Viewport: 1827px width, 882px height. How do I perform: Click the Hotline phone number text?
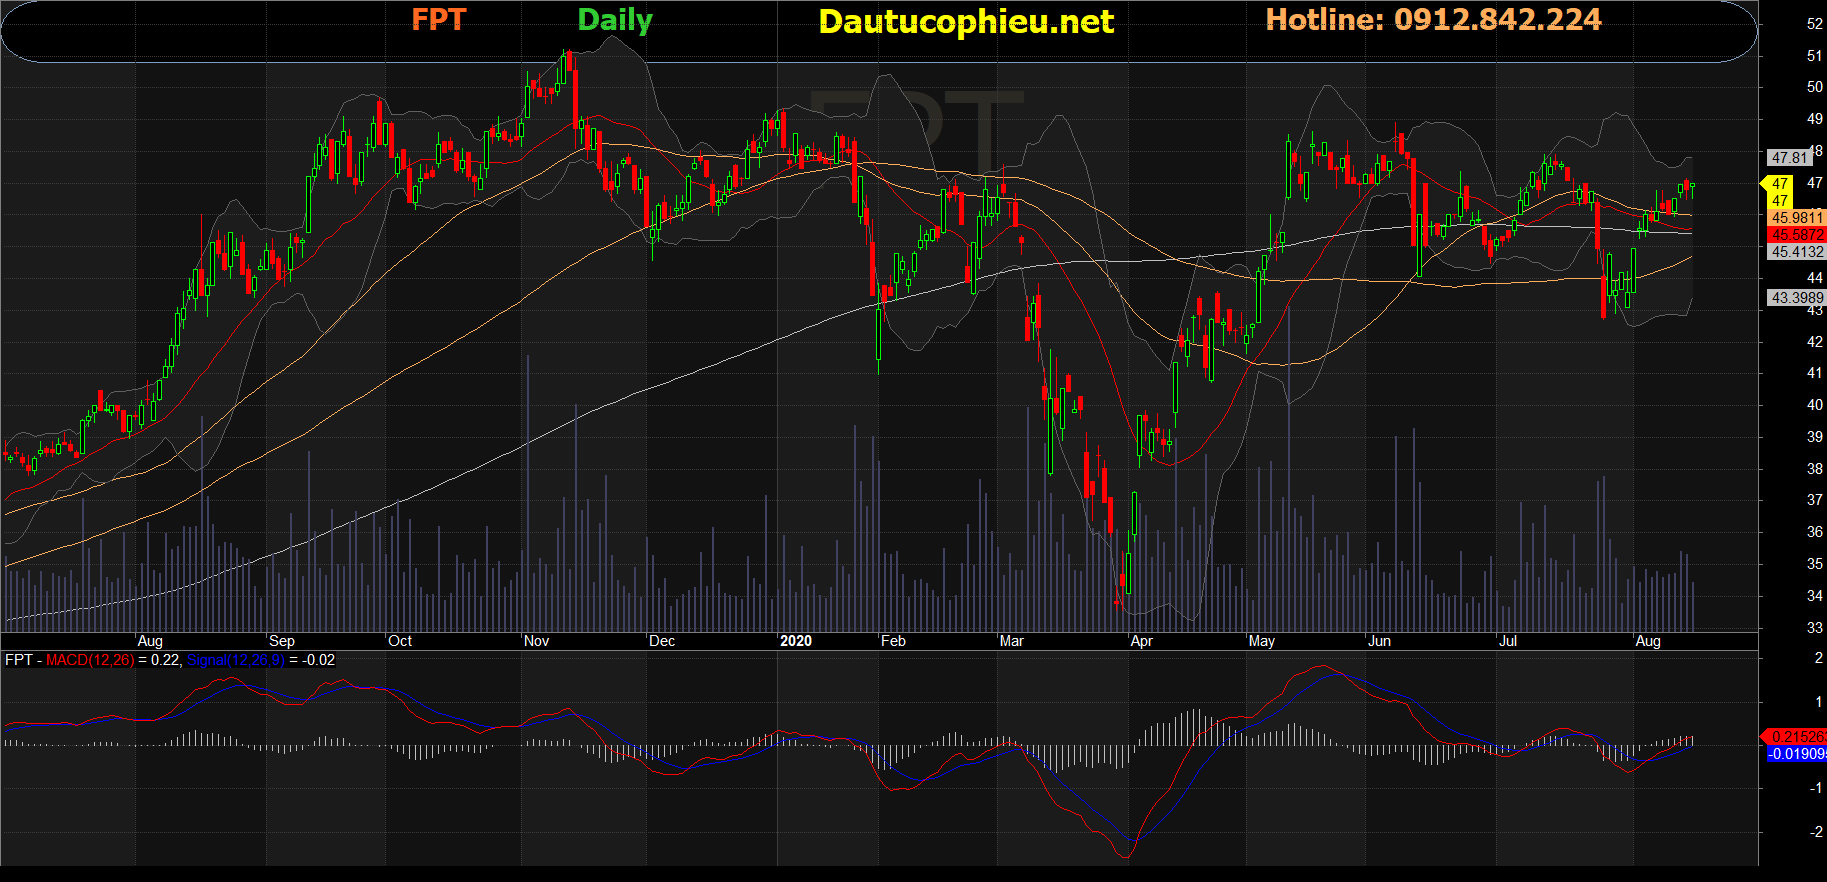tap(1433, 20)
